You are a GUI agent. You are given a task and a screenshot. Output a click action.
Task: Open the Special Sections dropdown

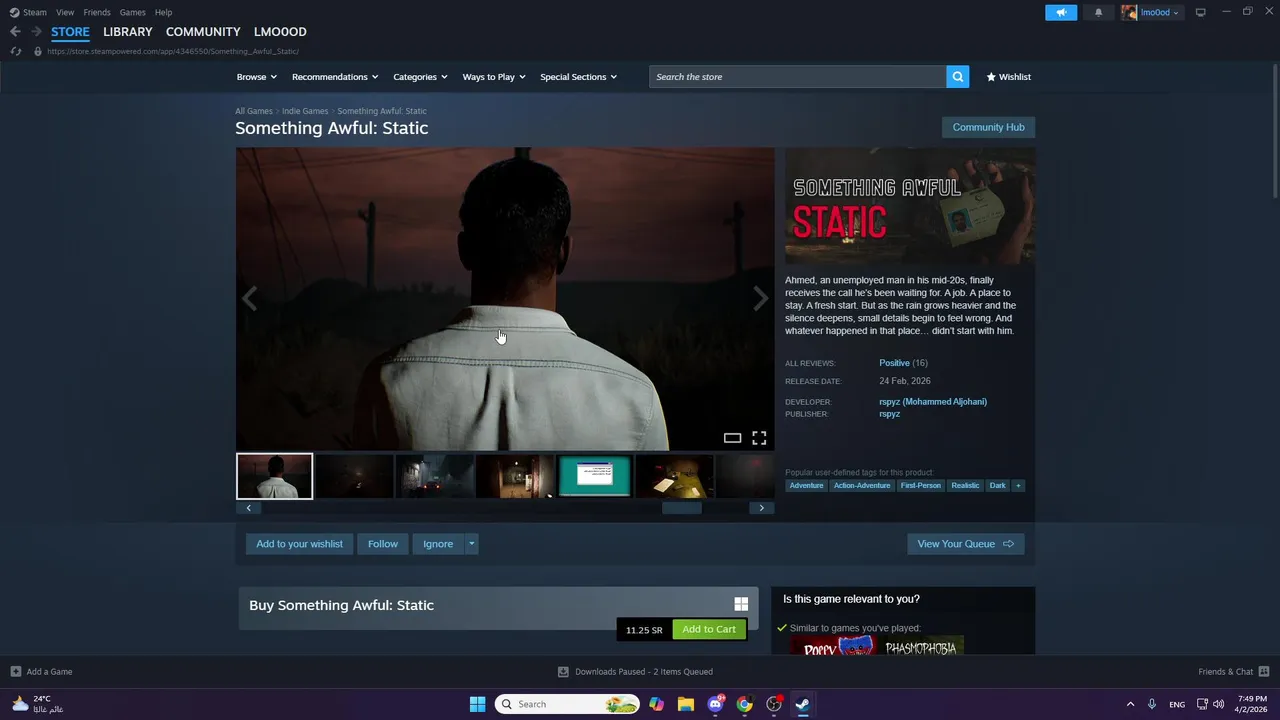[579, 77]
